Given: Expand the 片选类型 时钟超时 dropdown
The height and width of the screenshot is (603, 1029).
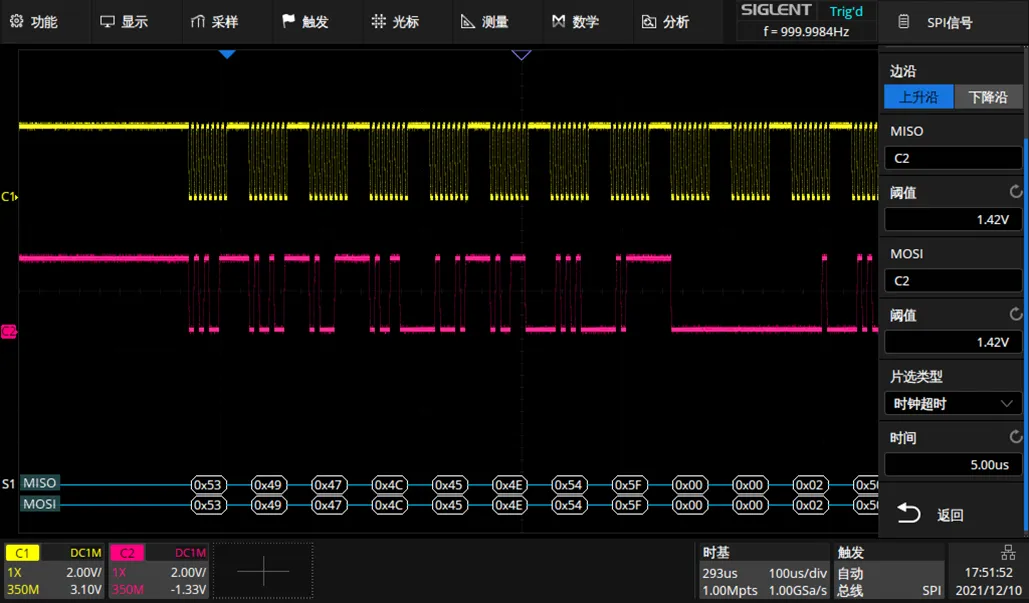Looking at the screenshot, I should [952, 404].
